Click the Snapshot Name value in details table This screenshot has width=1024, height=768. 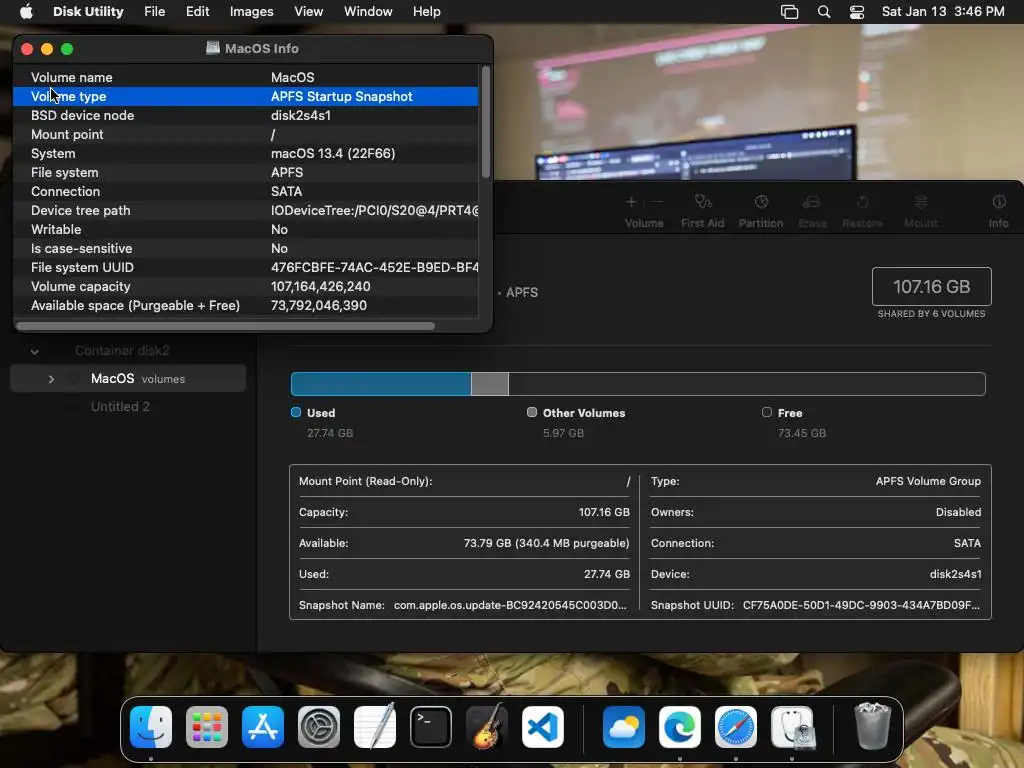point(510,605)
